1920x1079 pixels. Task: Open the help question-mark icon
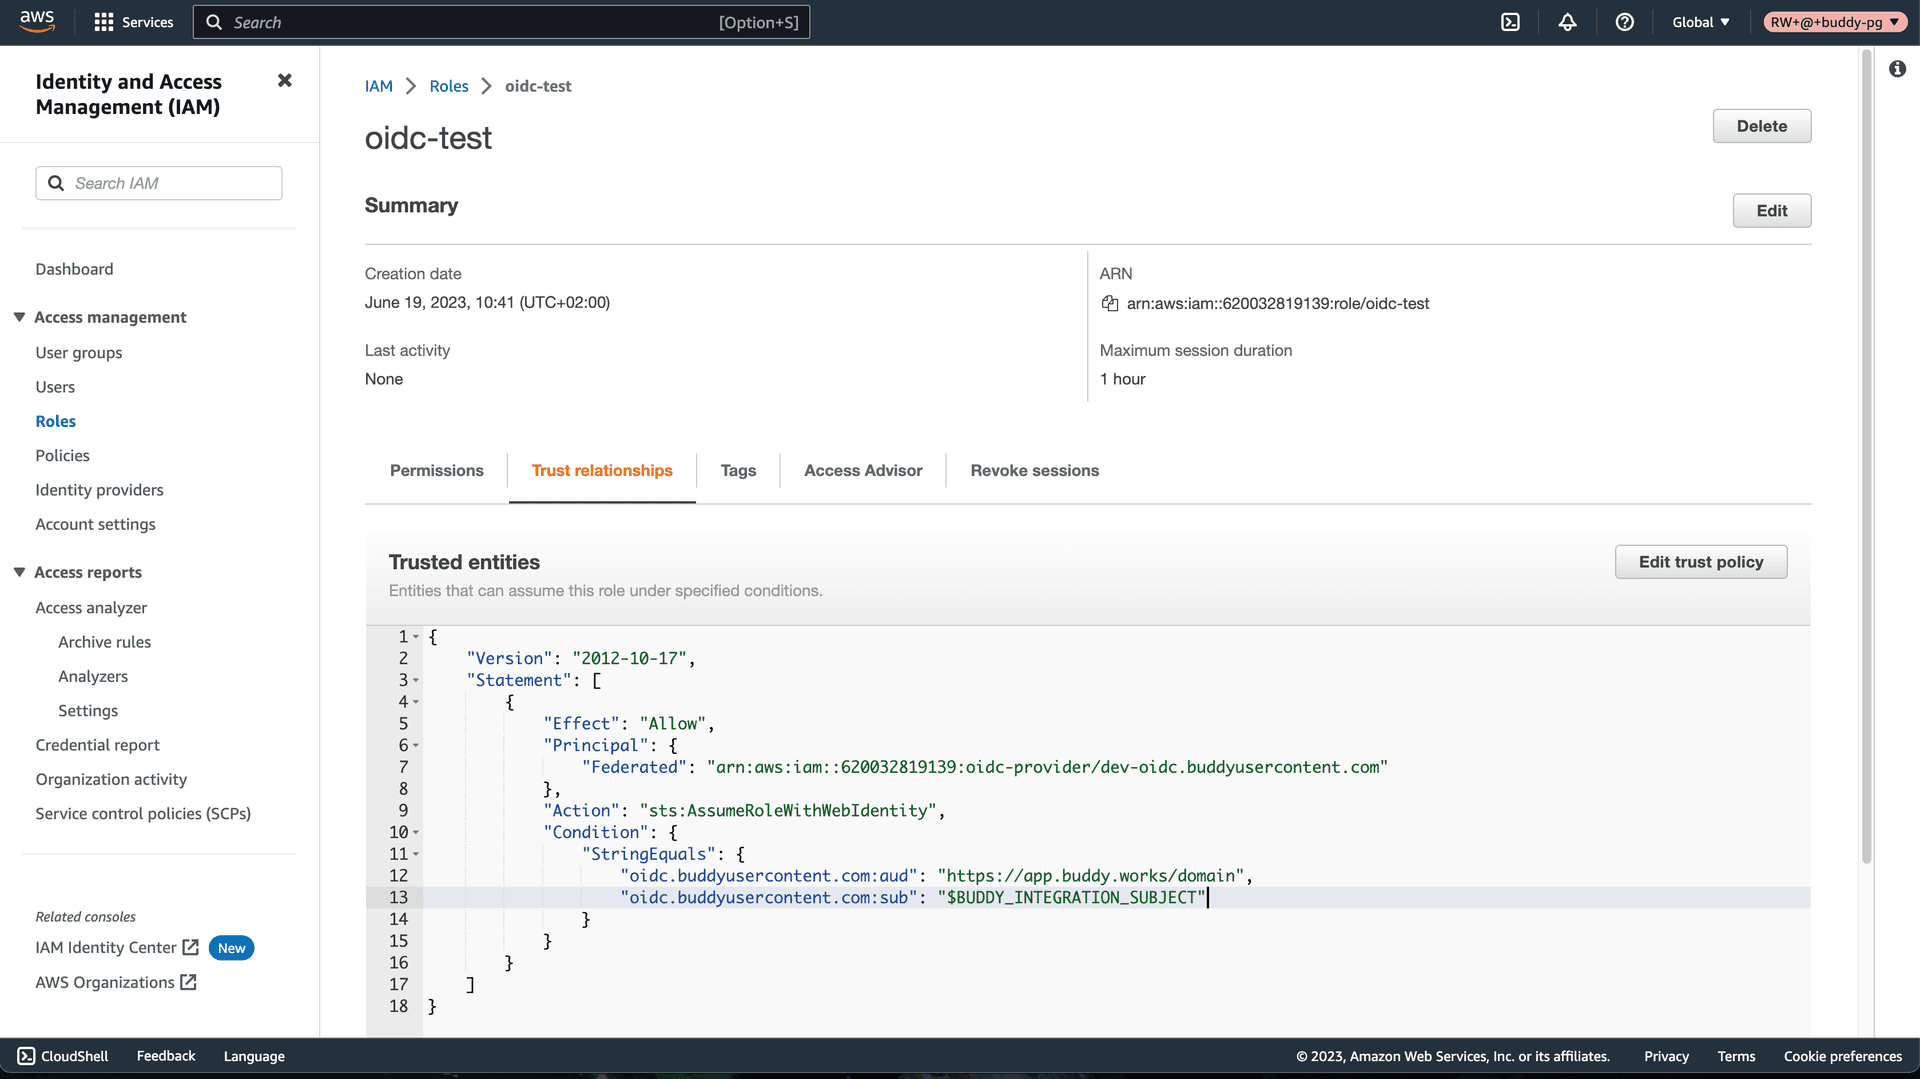click(1625, 22)
